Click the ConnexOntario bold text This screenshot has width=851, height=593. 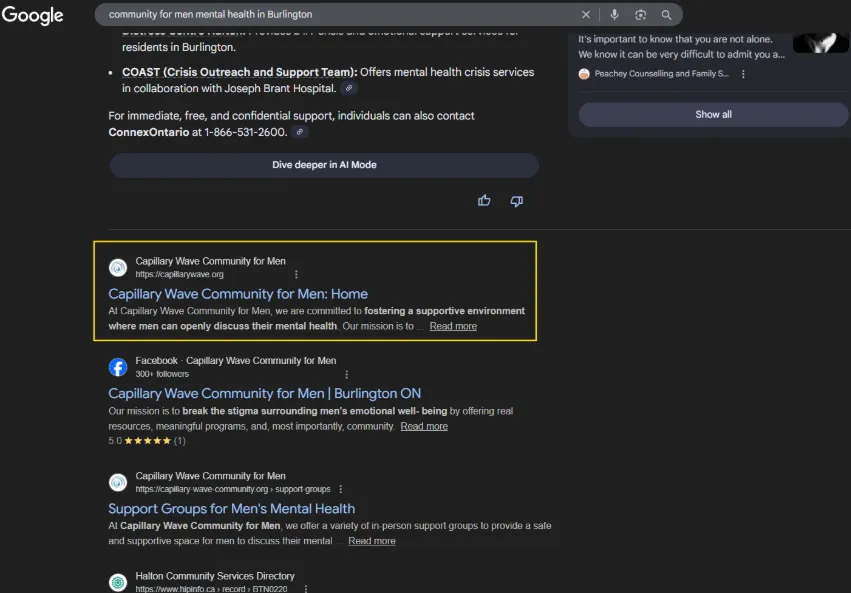pos(149,132)
